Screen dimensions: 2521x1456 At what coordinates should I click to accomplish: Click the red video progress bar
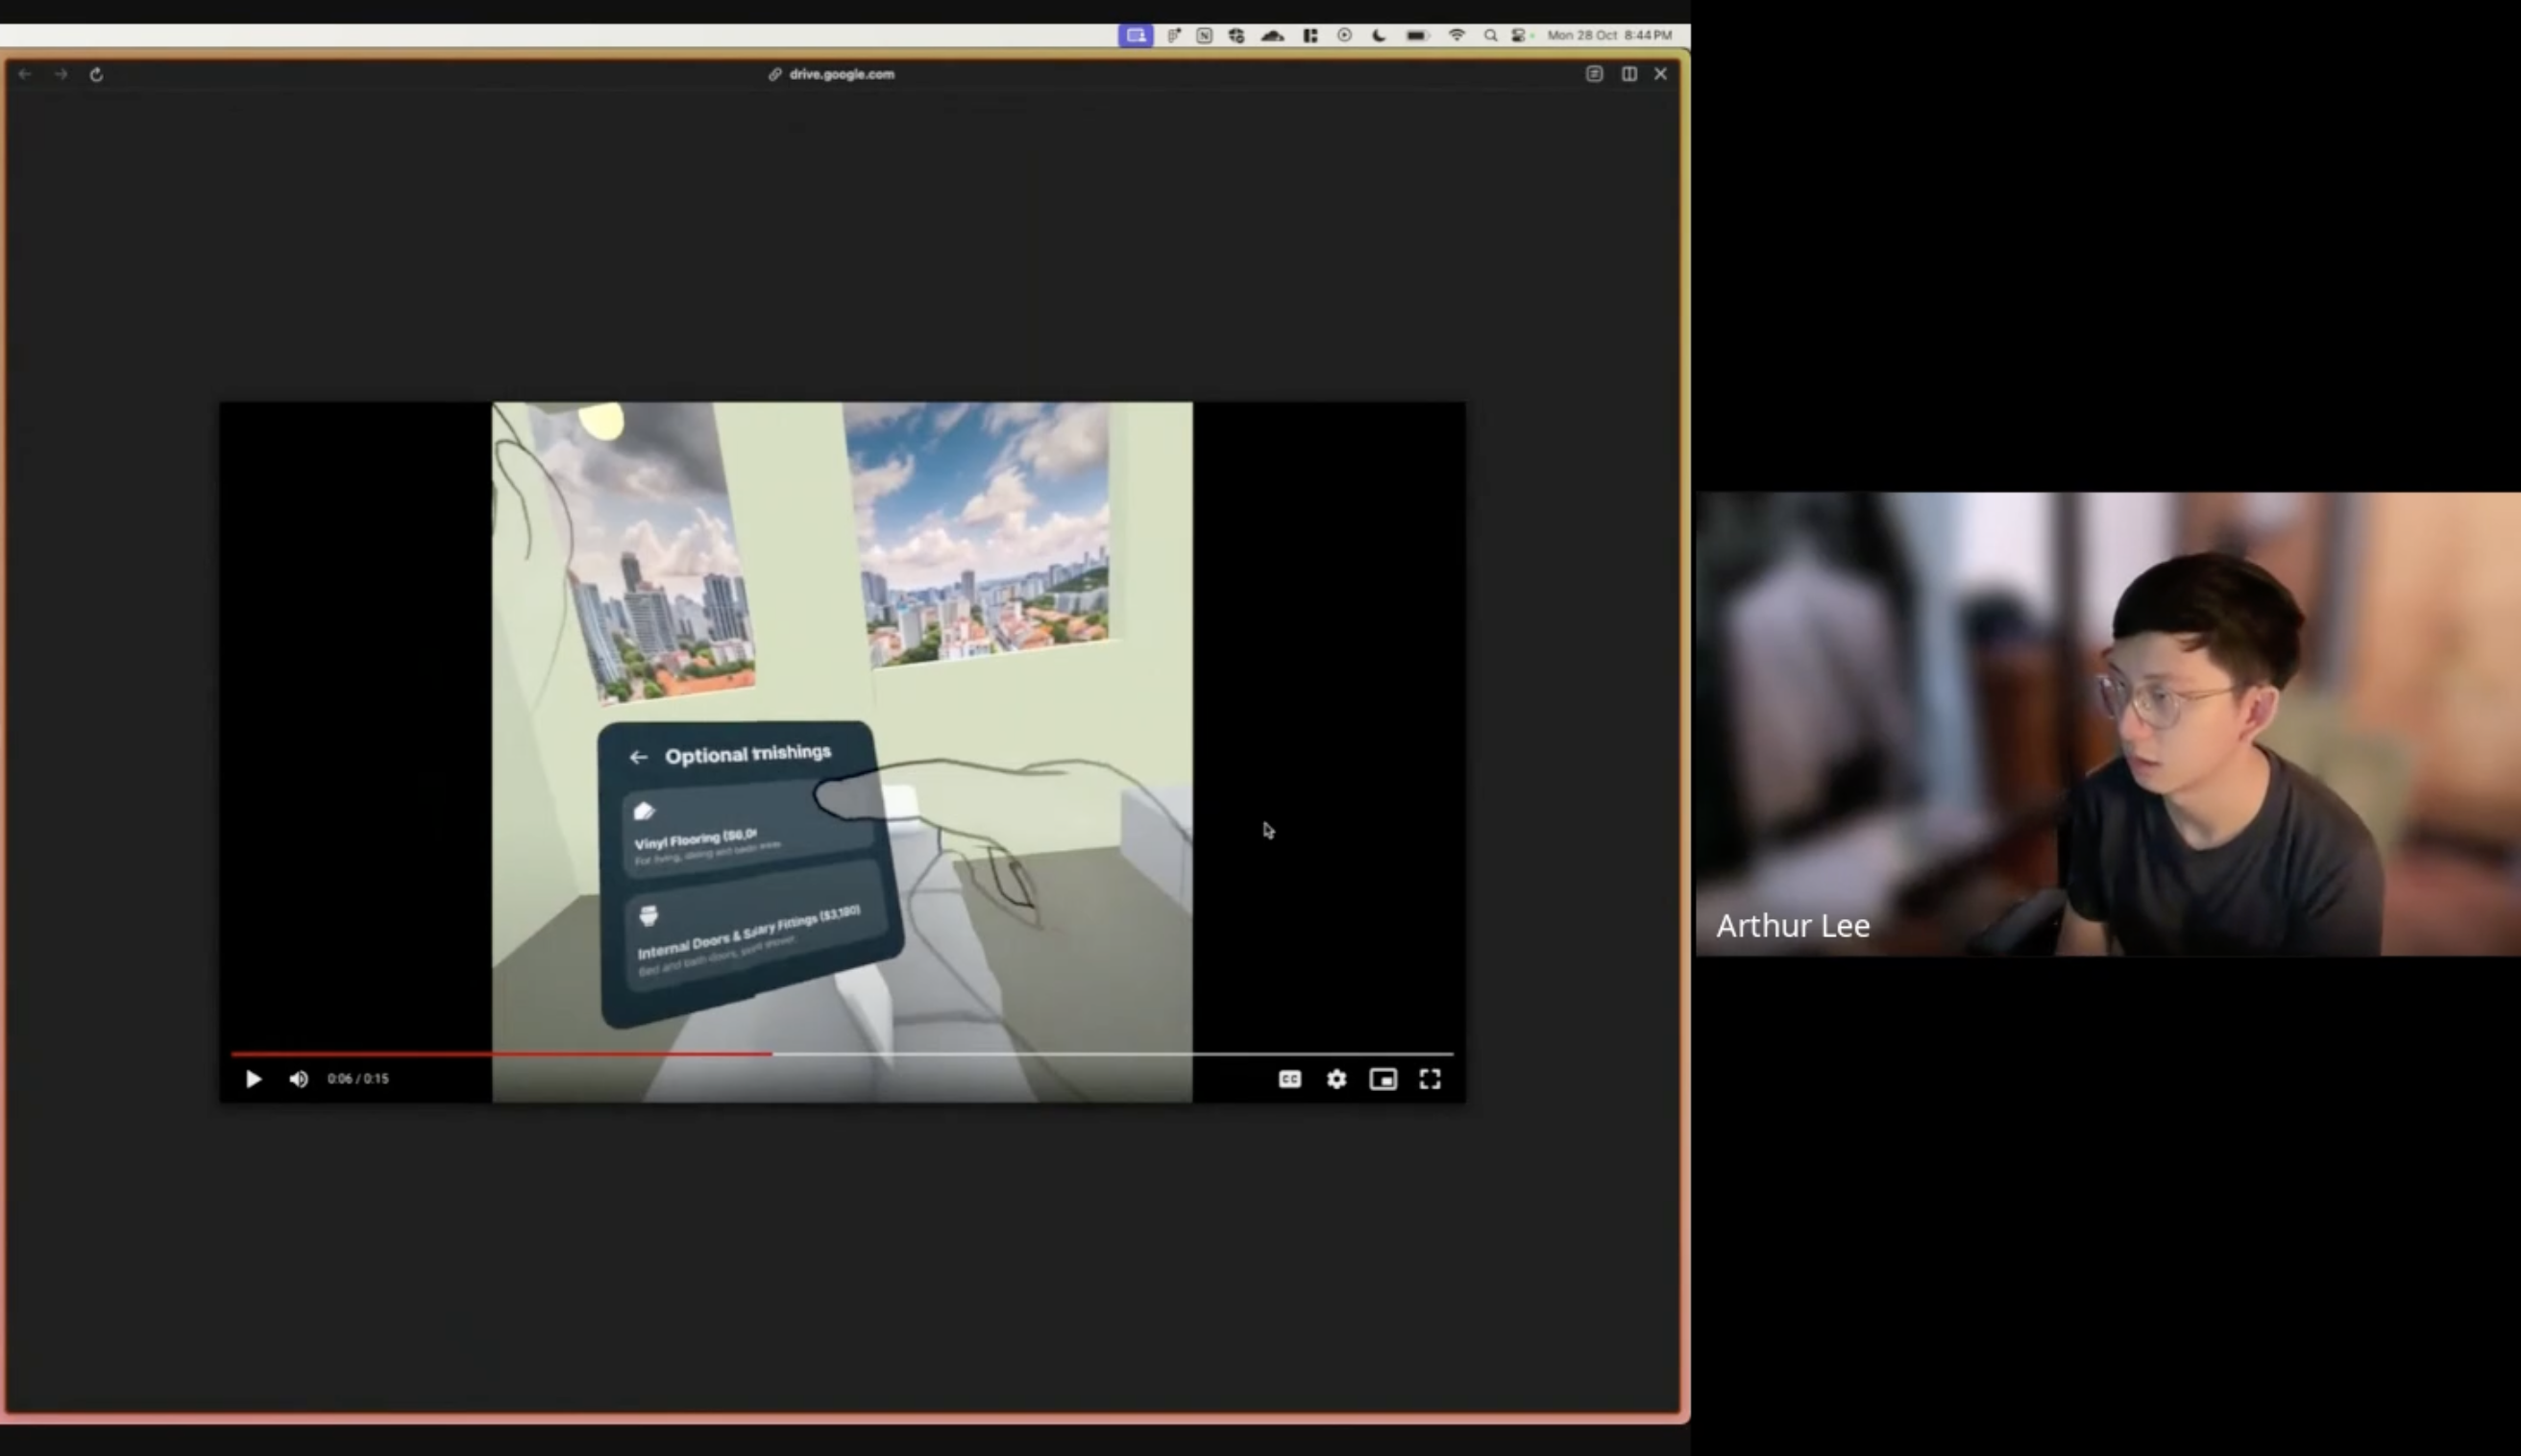[x=500, y=1053]
